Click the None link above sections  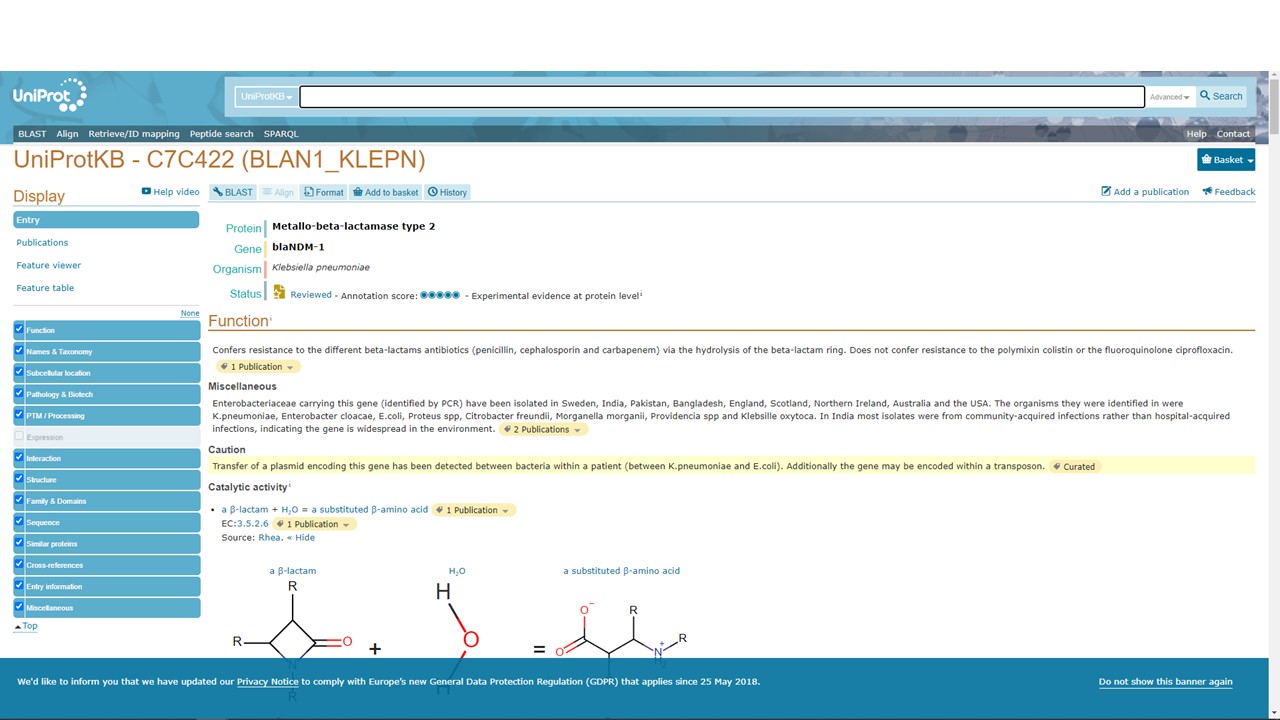pyautogui.click(x=190, y=313)
